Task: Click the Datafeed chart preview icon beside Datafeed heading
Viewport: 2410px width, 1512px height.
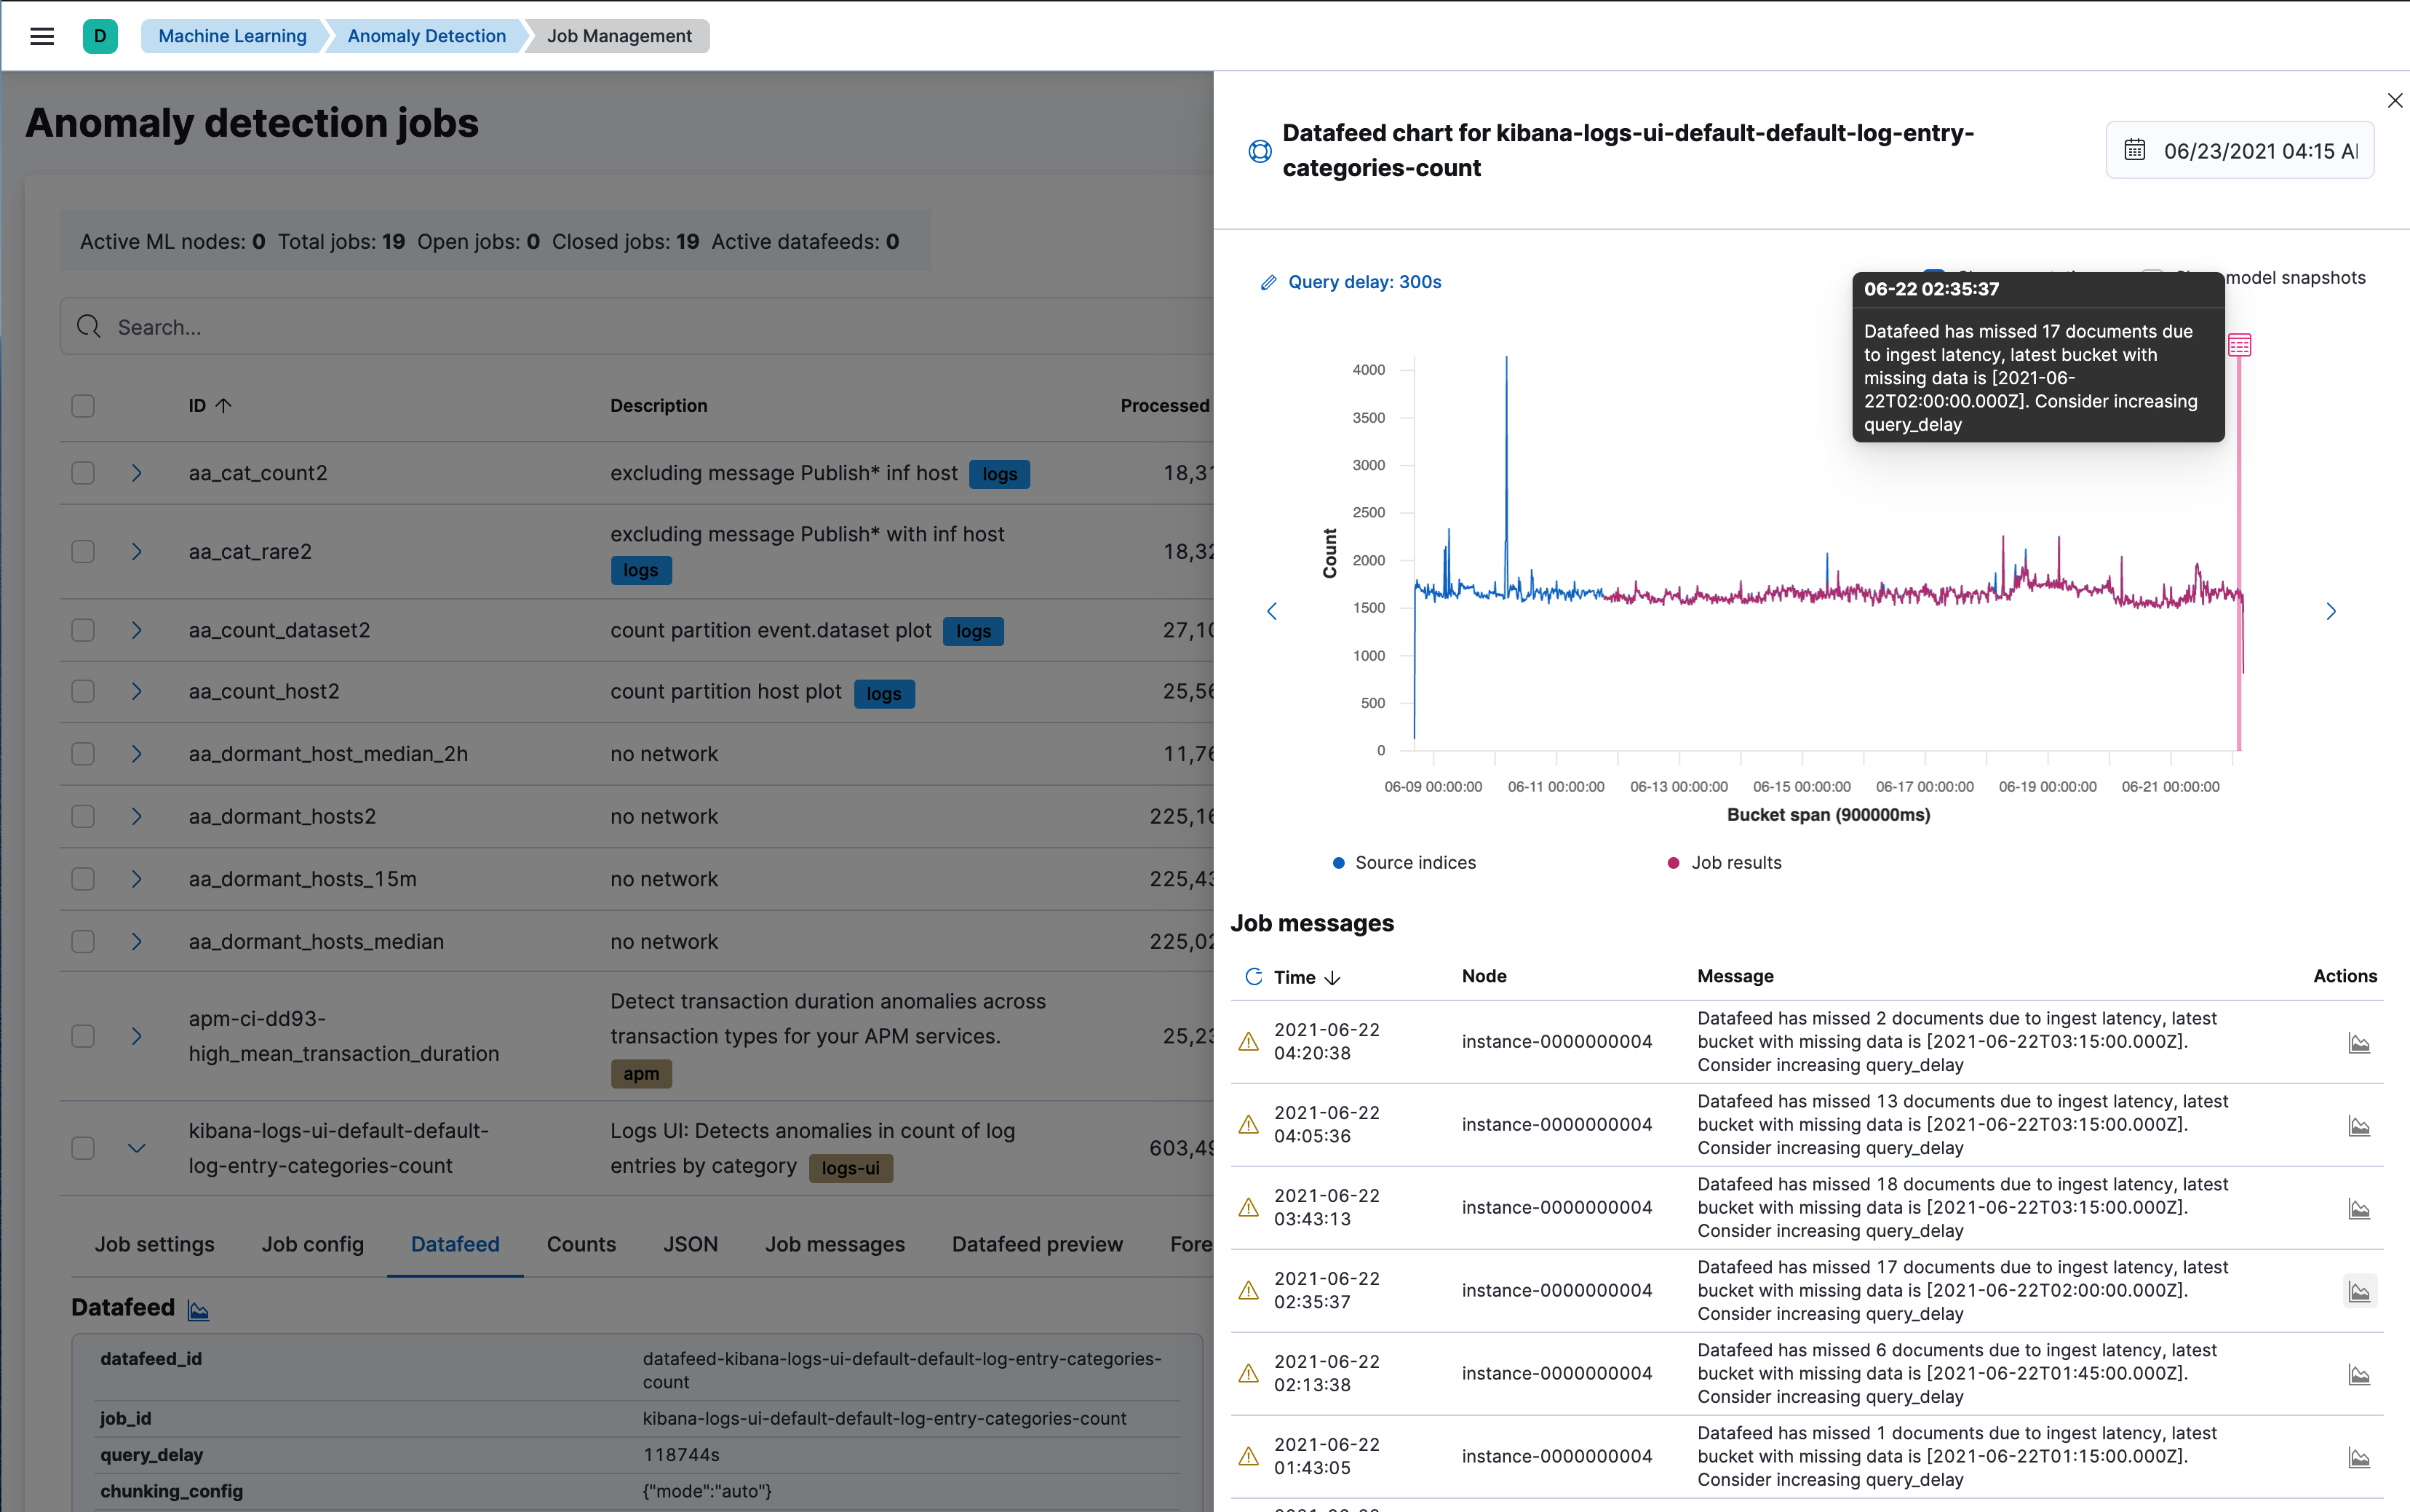Action: [197, 1309]
